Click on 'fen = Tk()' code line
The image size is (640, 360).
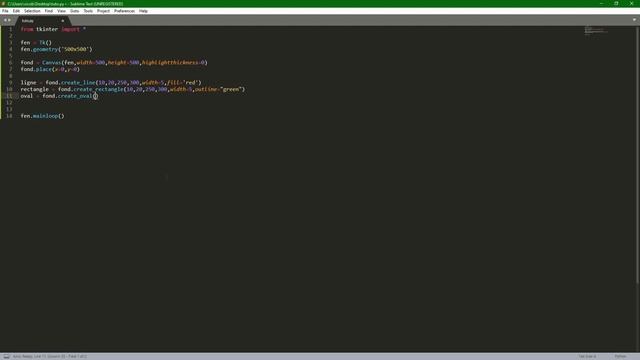pyautogui.click(x=36, y=42)
